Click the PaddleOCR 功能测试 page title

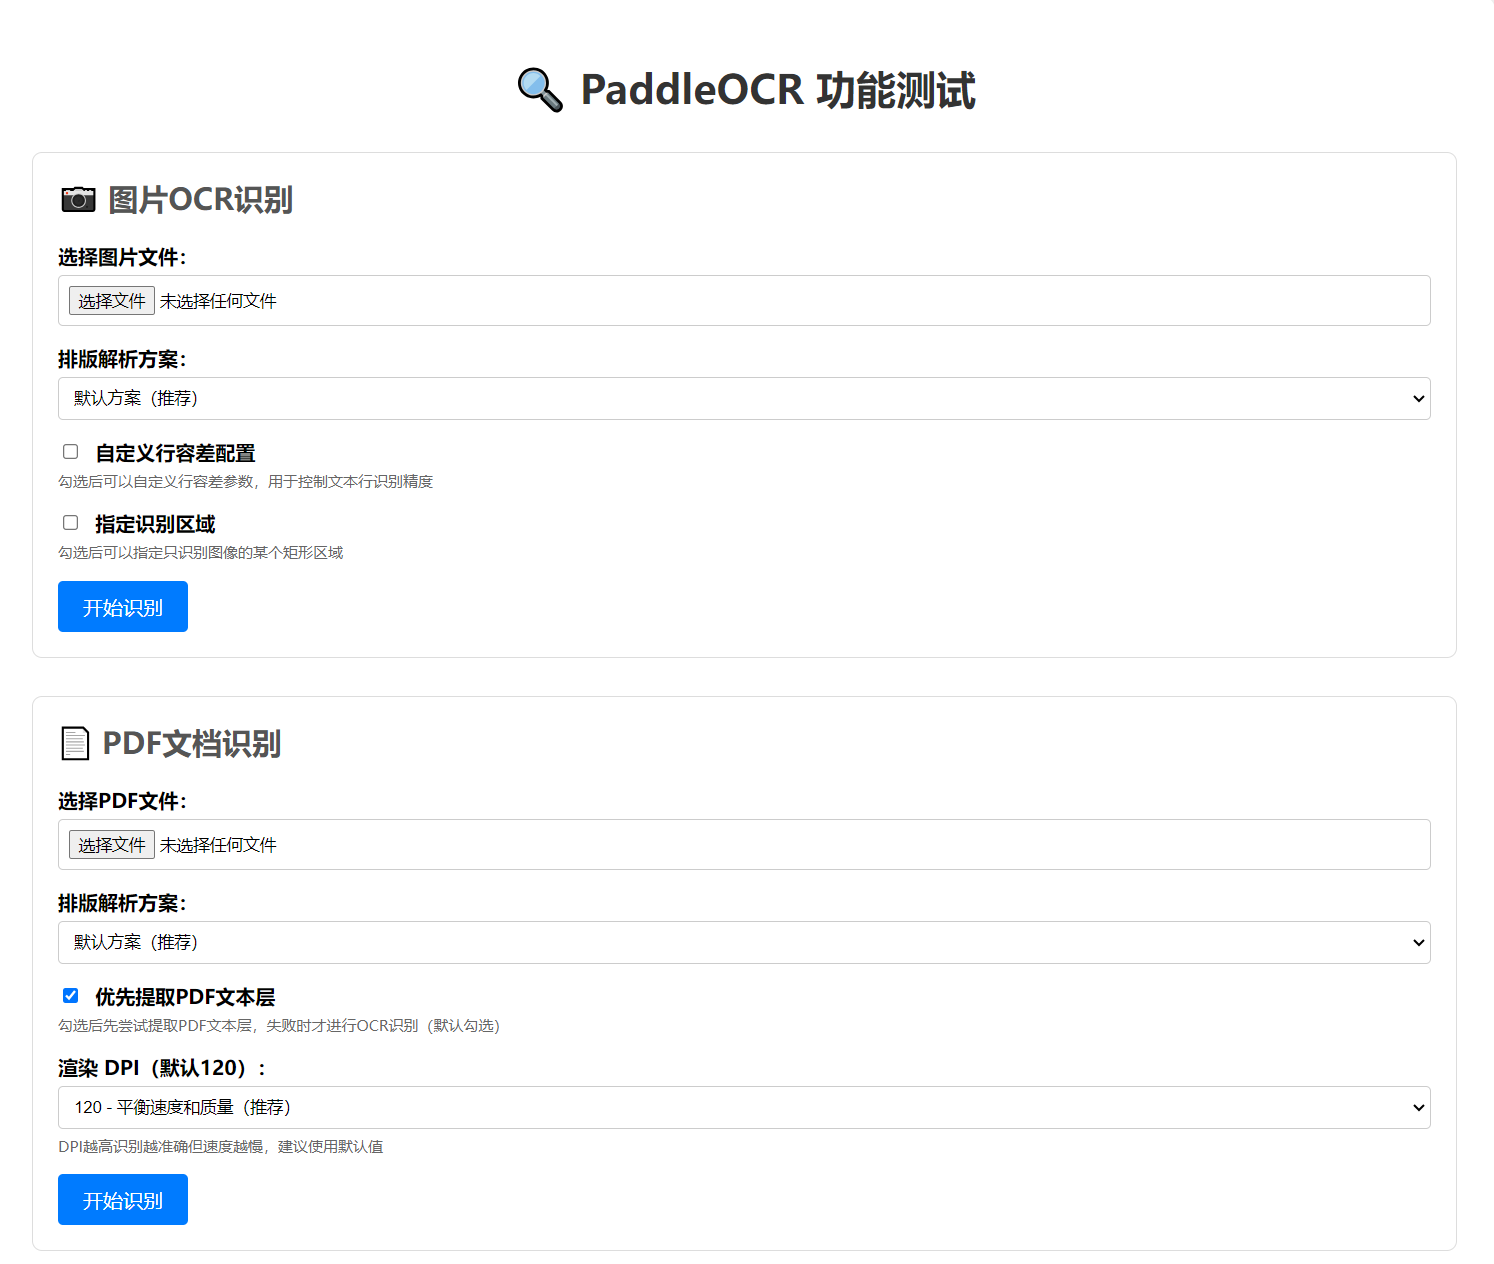click(777, 90)
